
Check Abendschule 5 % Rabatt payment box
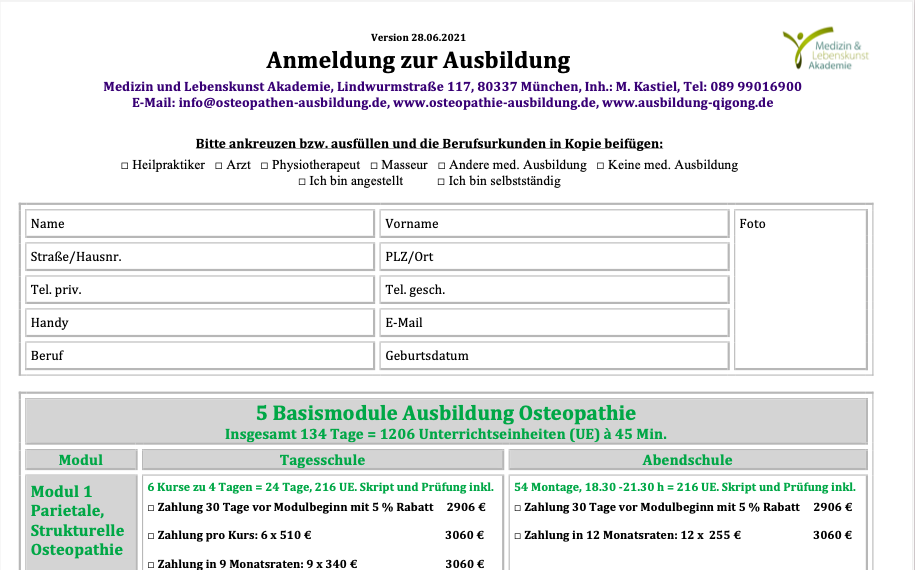point(518,508)
